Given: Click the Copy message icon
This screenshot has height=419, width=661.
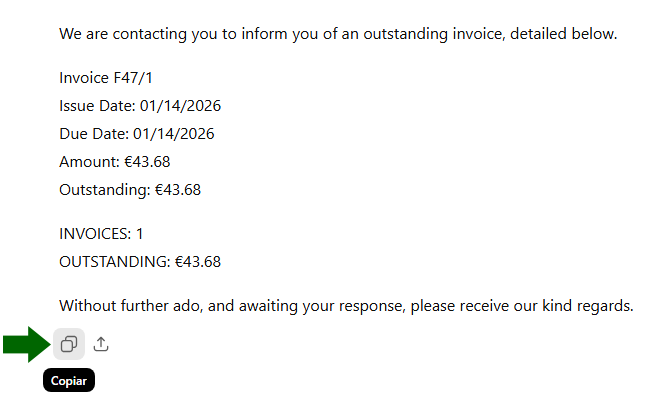Looking at the screenshot, I should pos(68,345).
